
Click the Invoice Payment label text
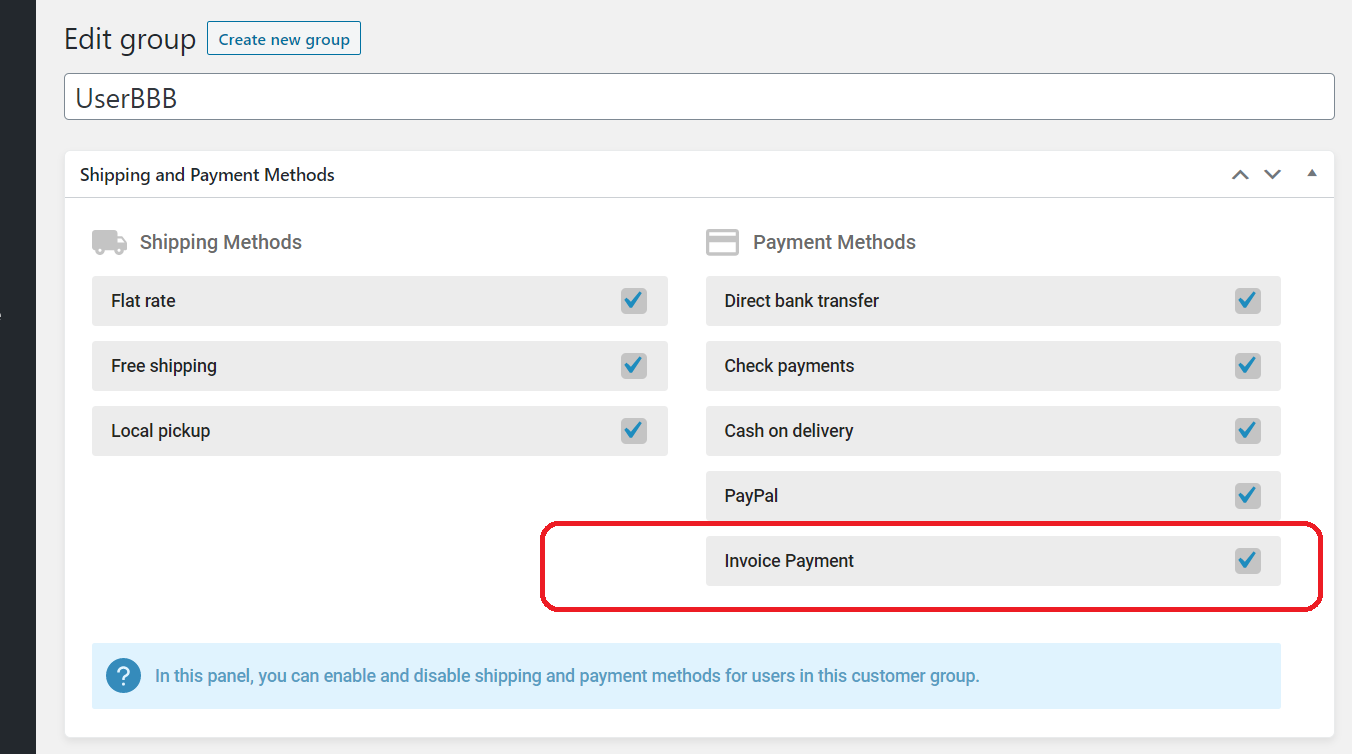click(789, 561)
